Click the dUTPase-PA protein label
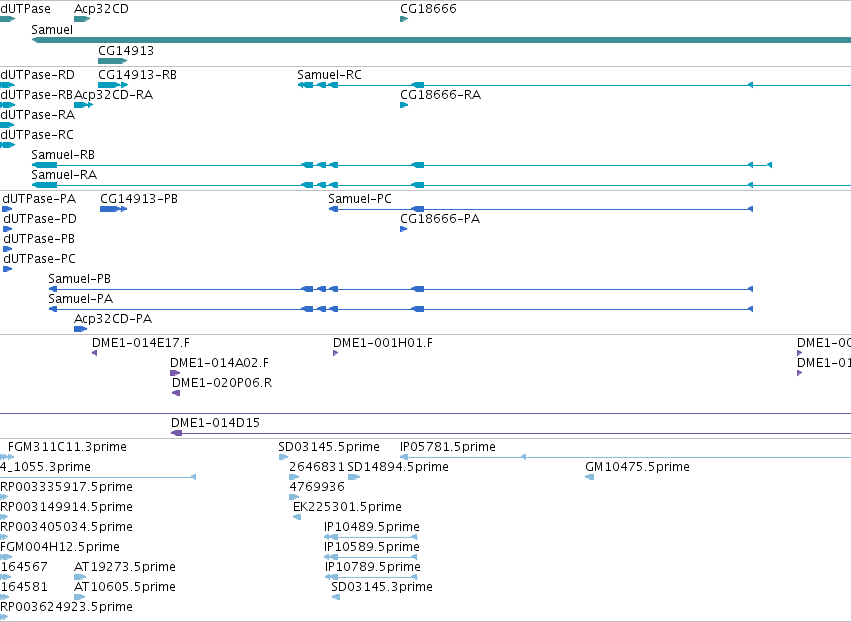The height and width of the screenshot is (622, 851). click(x=39, y=199)
